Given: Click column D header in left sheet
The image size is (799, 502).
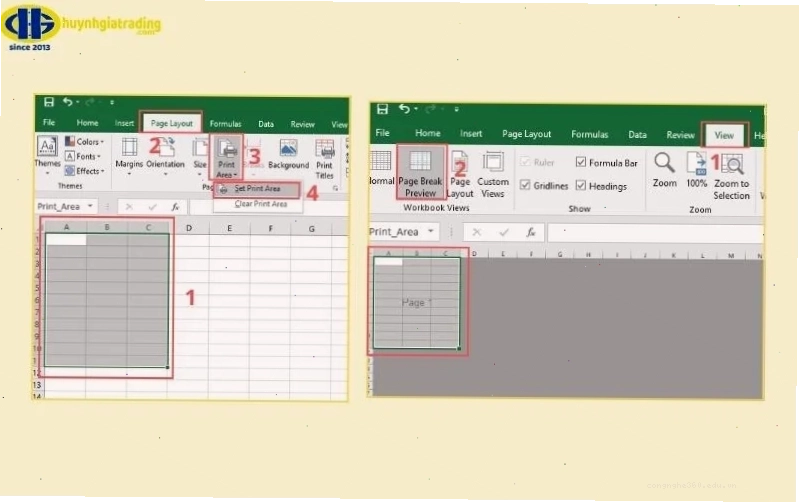Looking at the screenshot, I should (189, 228).
